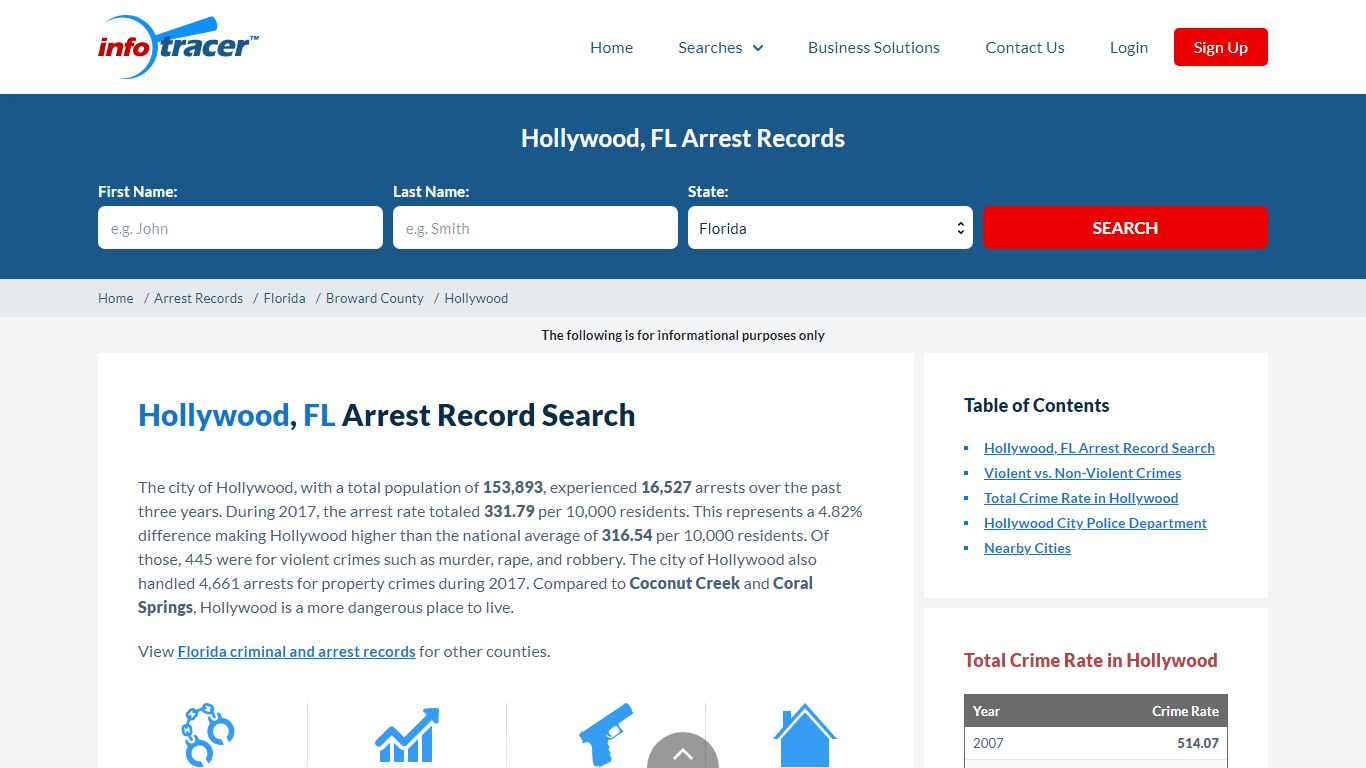Click the Hollywood, FL Arrest Records banner title
The image size is (1366, 768).
683,138
